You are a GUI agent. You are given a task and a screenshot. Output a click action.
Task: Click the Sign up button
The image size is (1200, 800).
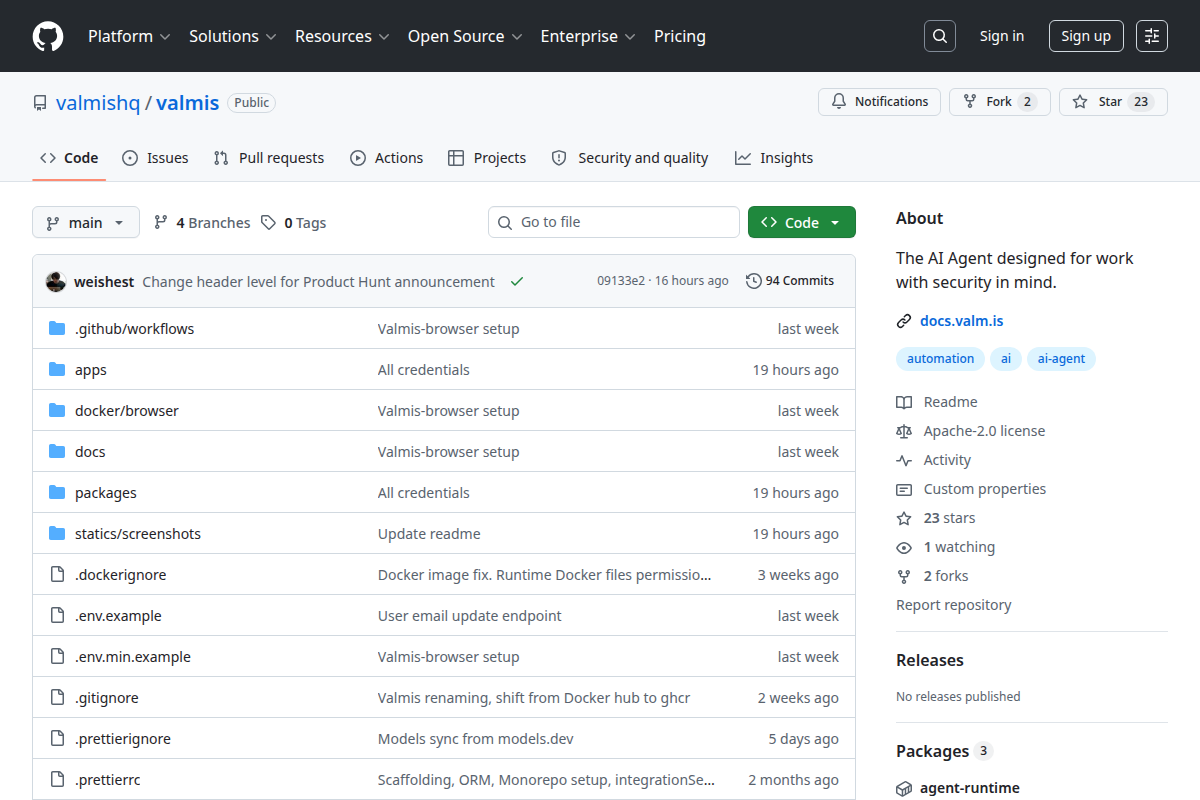tap(1086, 36)
